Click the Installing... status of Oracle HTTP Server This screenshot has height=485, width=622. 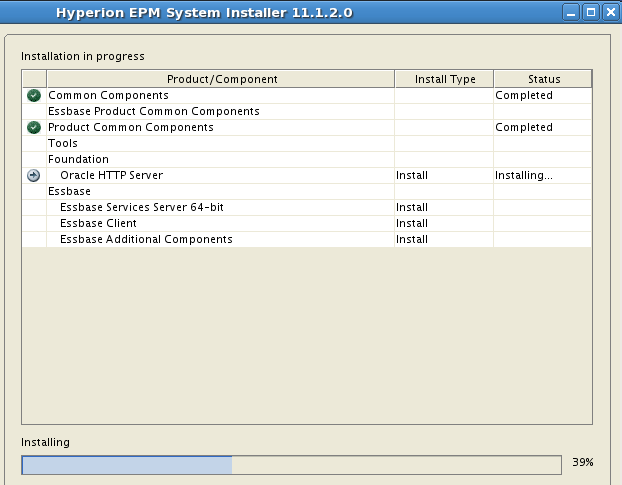[524, 175]
